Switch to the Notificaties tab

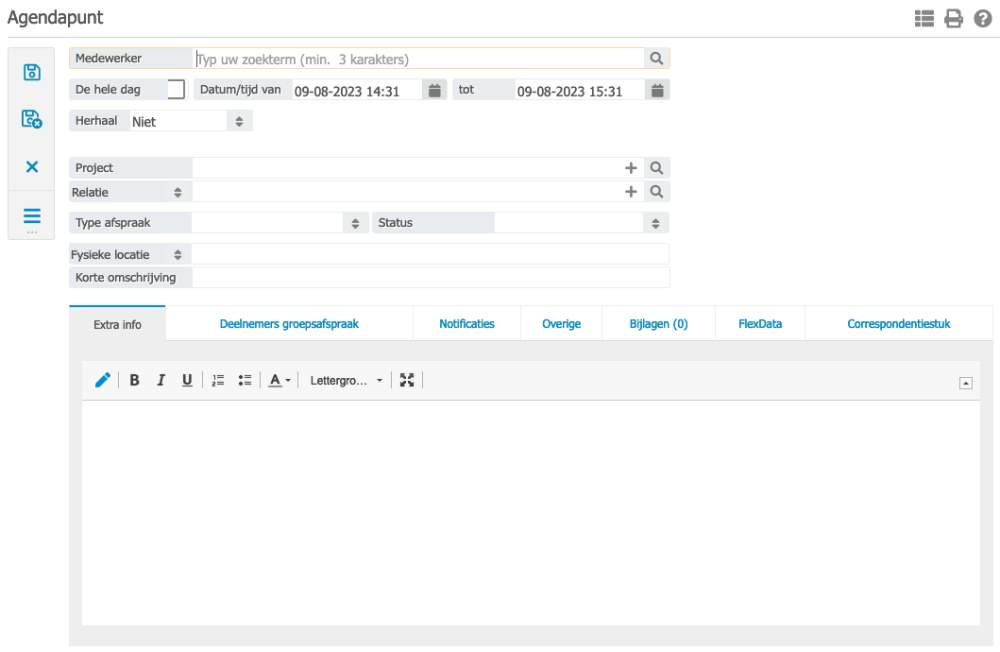click(x=467, y=323)
